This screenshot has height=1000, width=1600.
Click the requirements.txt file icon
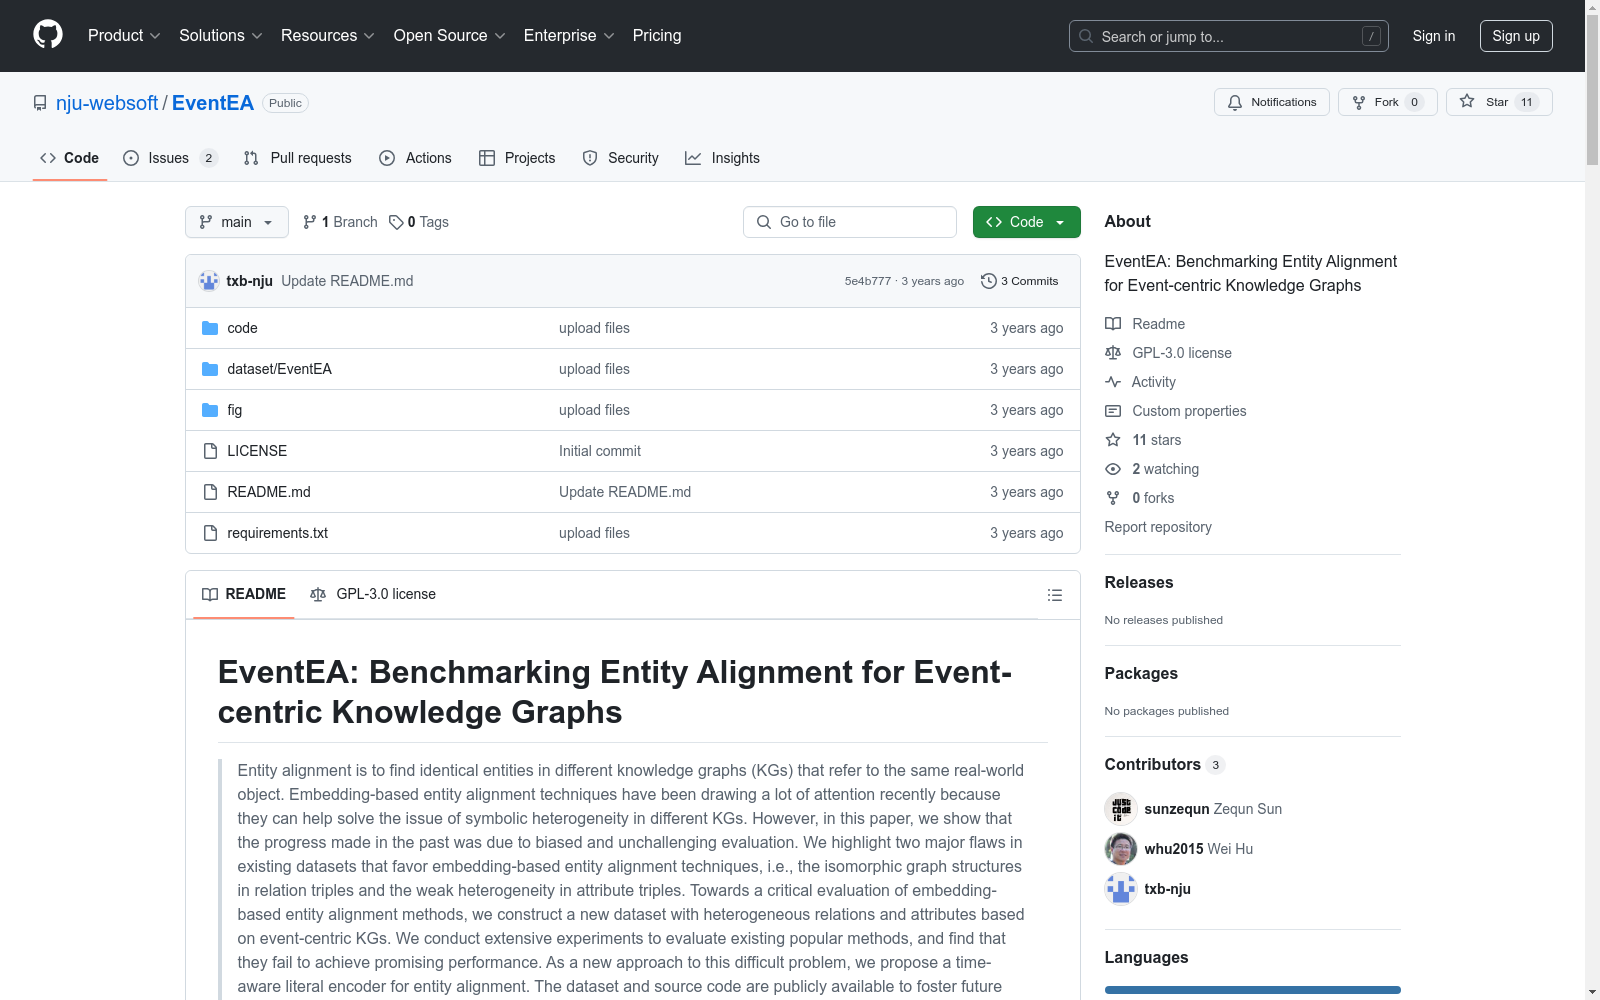[x=210, y=533]
